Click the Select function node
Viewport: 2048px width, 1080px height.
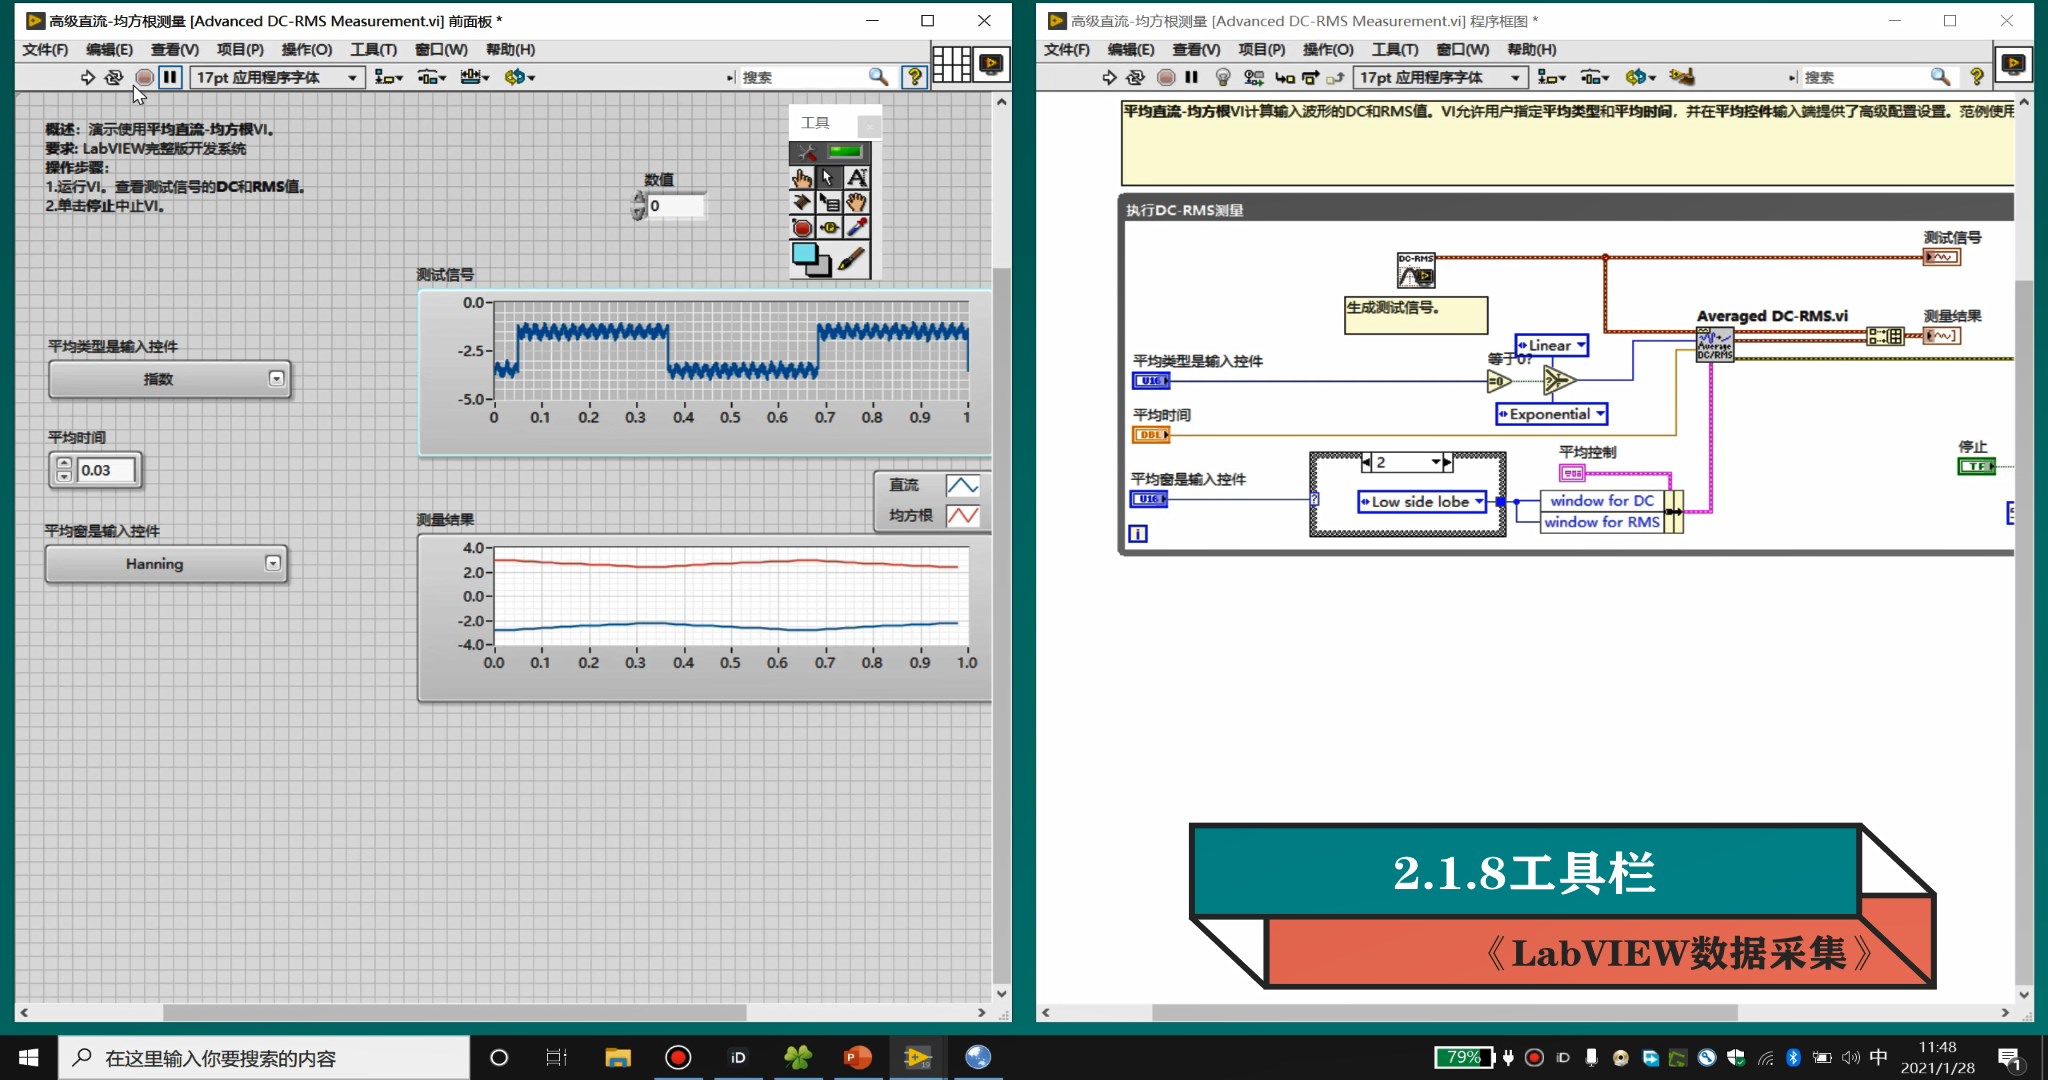[x=1558, y=380]
